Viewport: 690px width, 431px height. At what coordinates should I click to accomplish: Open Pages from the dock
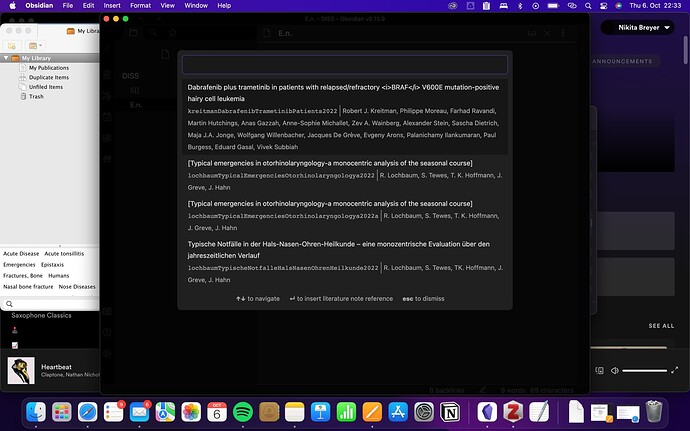click(372, 413)
